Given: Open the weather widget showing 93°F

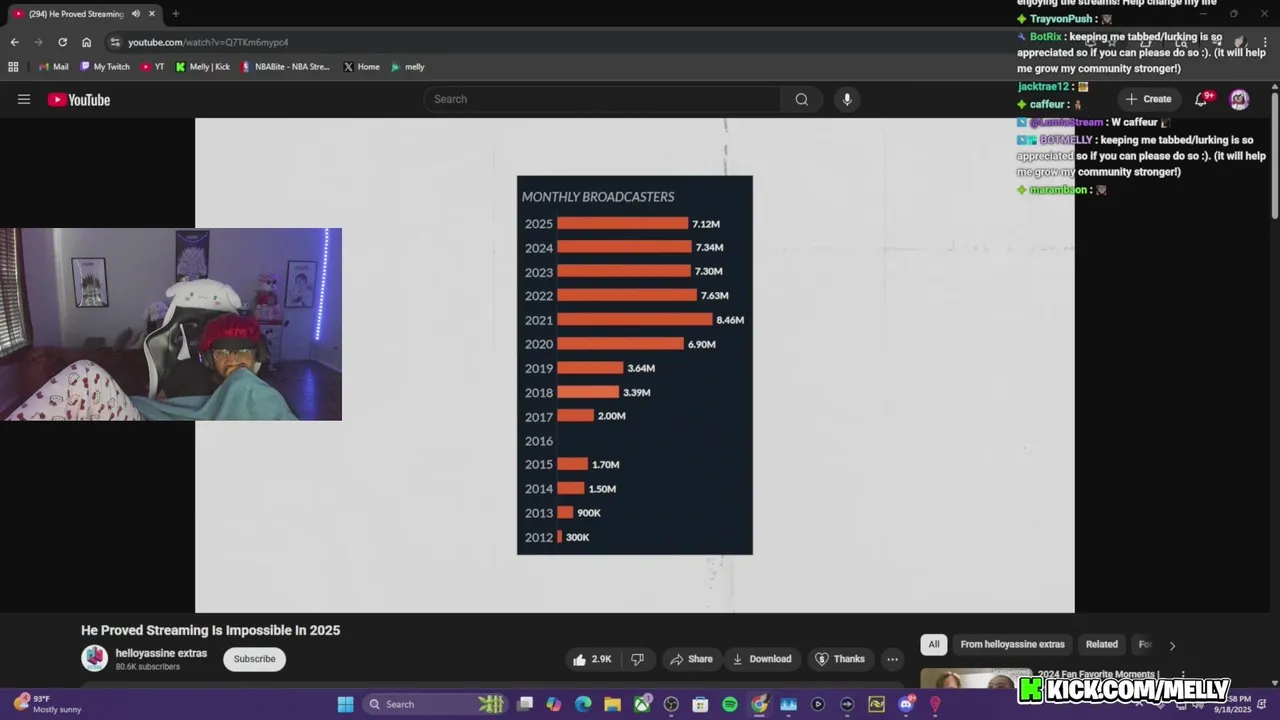Looking at the screenshot, I should coord(47,704).
